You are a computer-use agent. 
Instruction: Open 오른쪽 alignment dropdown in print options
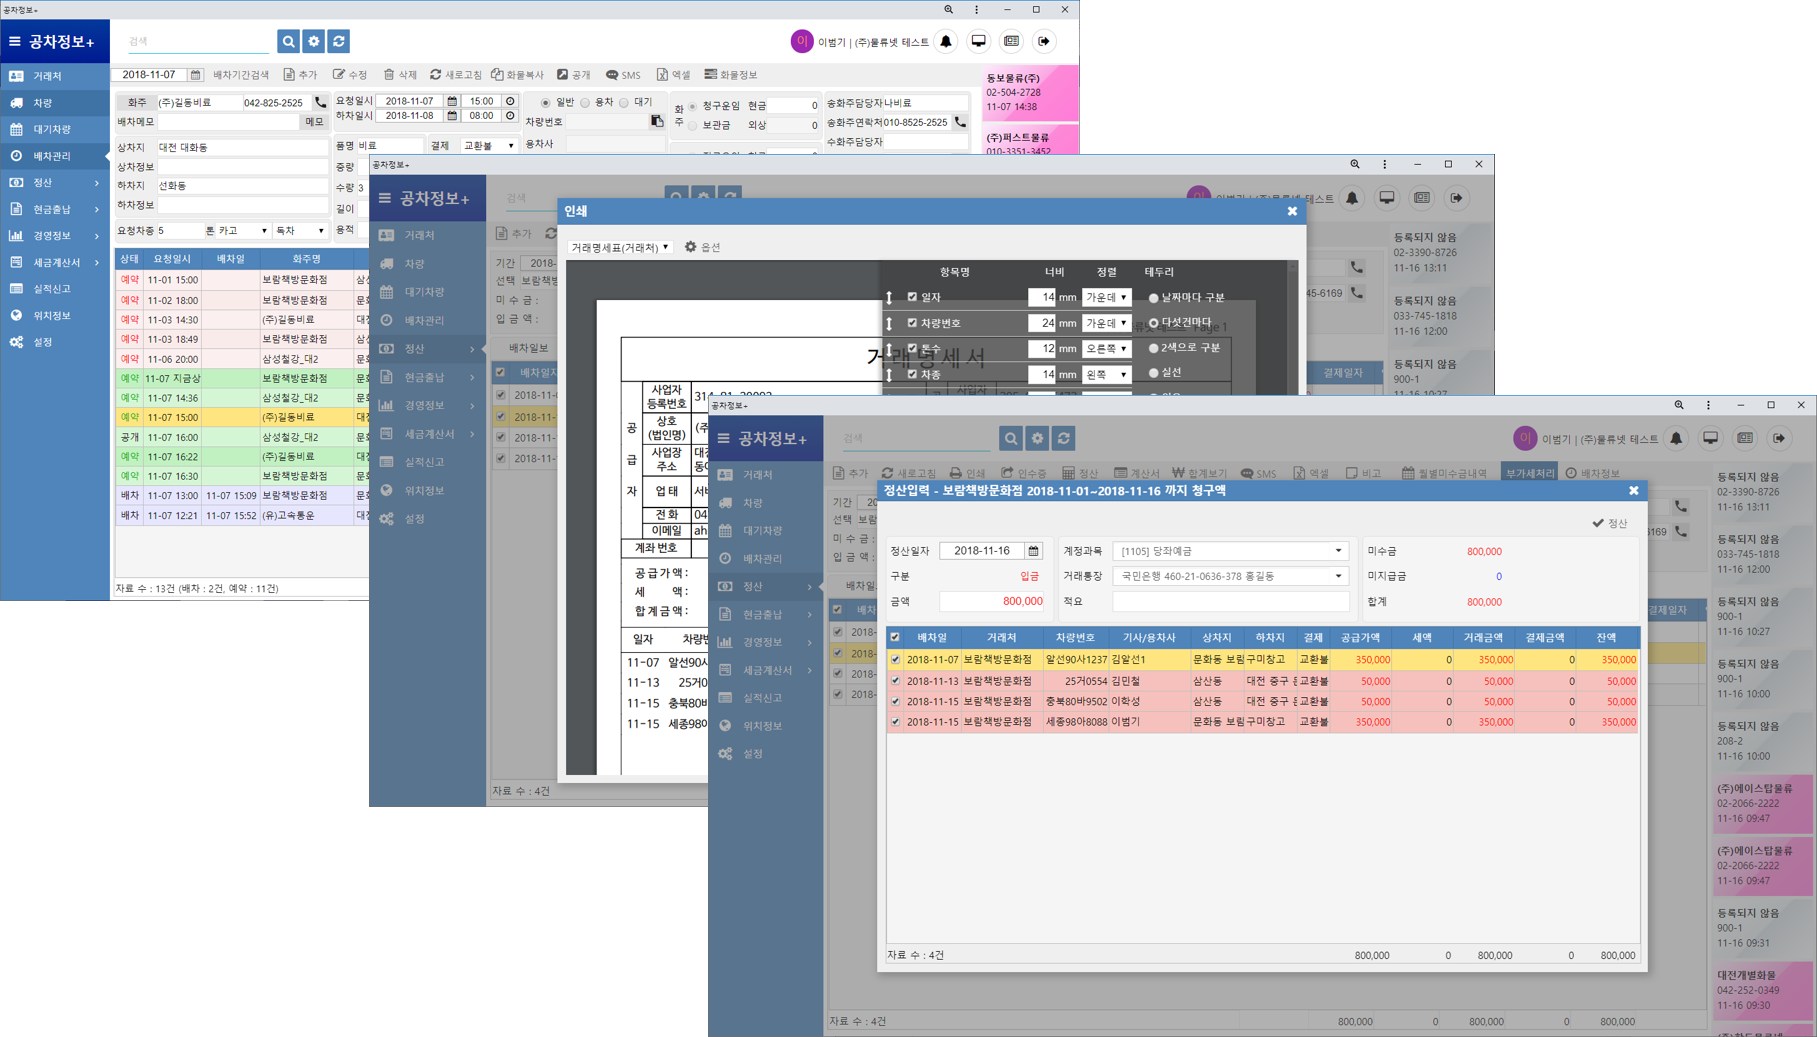coord(1107,348)
